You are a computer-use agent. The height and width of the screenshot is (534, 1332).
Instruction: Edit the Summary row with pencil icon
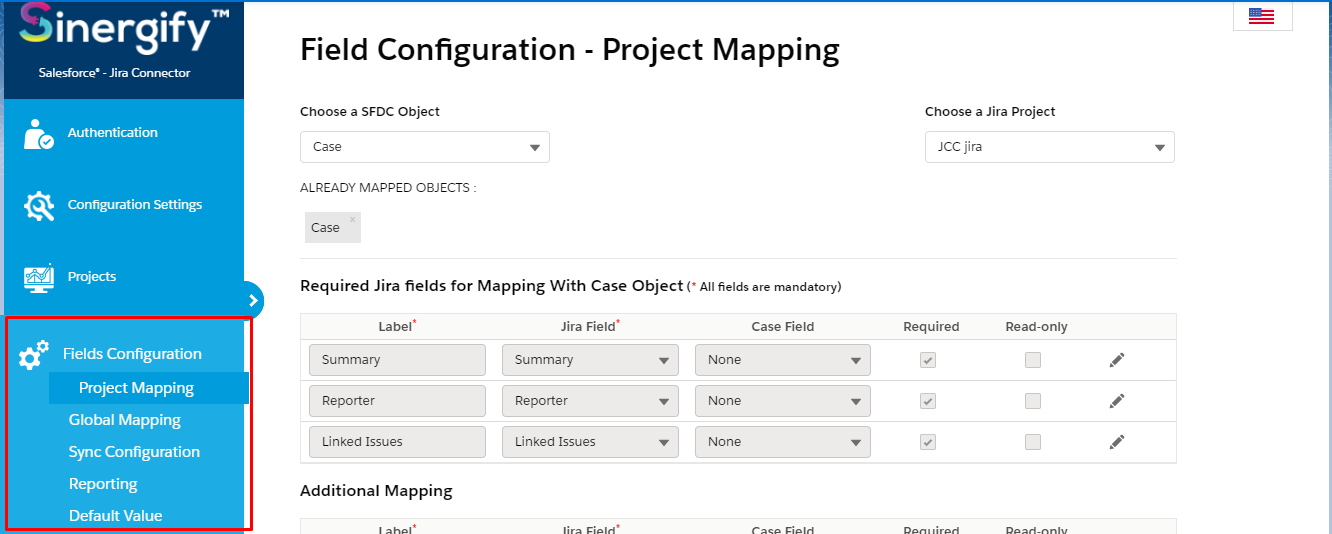tap(1117, 360)
